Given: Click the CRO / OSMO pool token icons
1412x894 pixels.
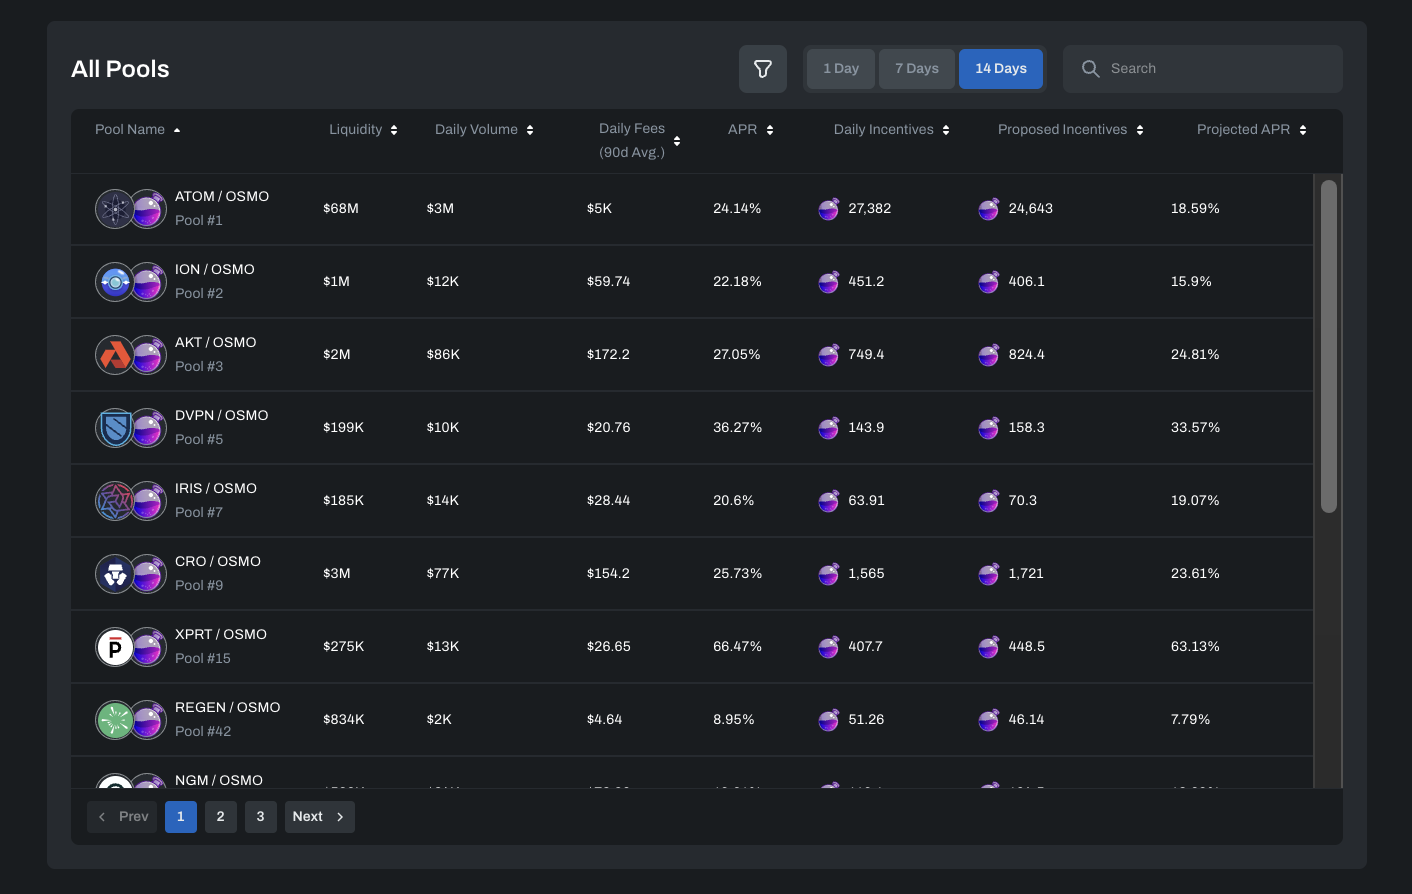Looking at the screenshot, I should [131, 574].
